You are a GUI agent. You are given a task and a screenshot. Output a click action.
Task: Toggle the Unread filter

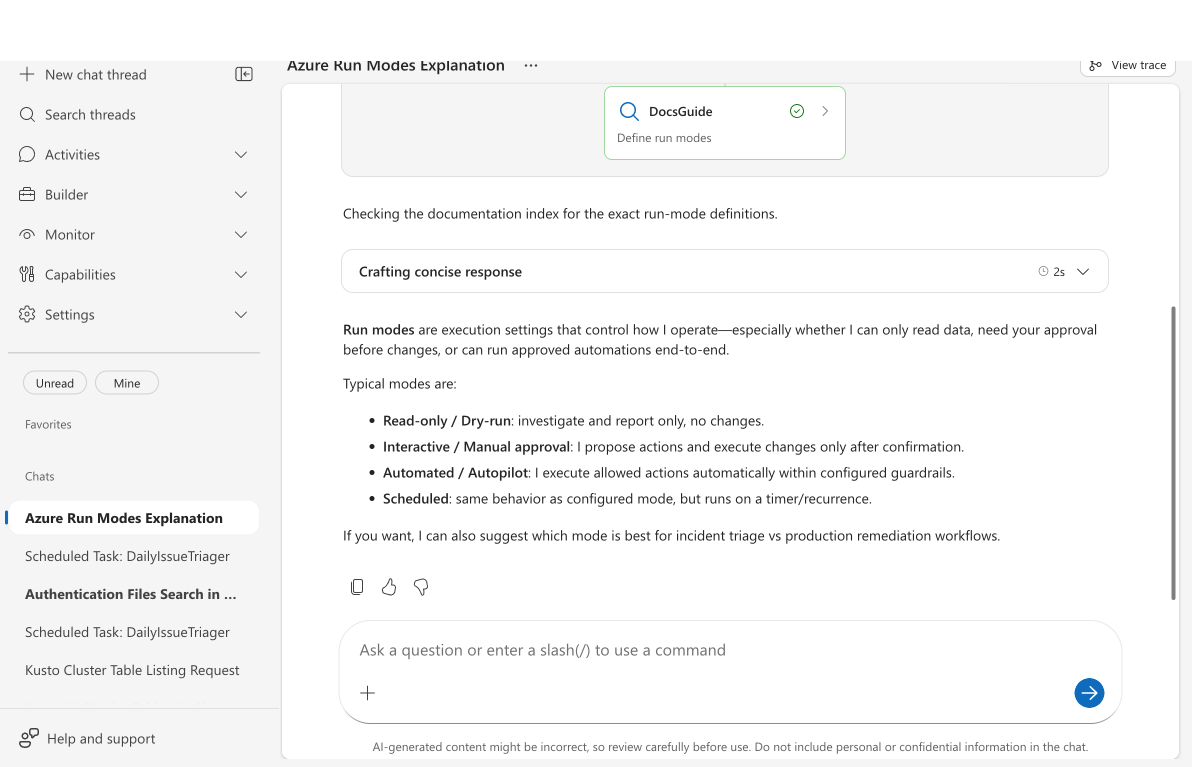[x=55, y=383]
